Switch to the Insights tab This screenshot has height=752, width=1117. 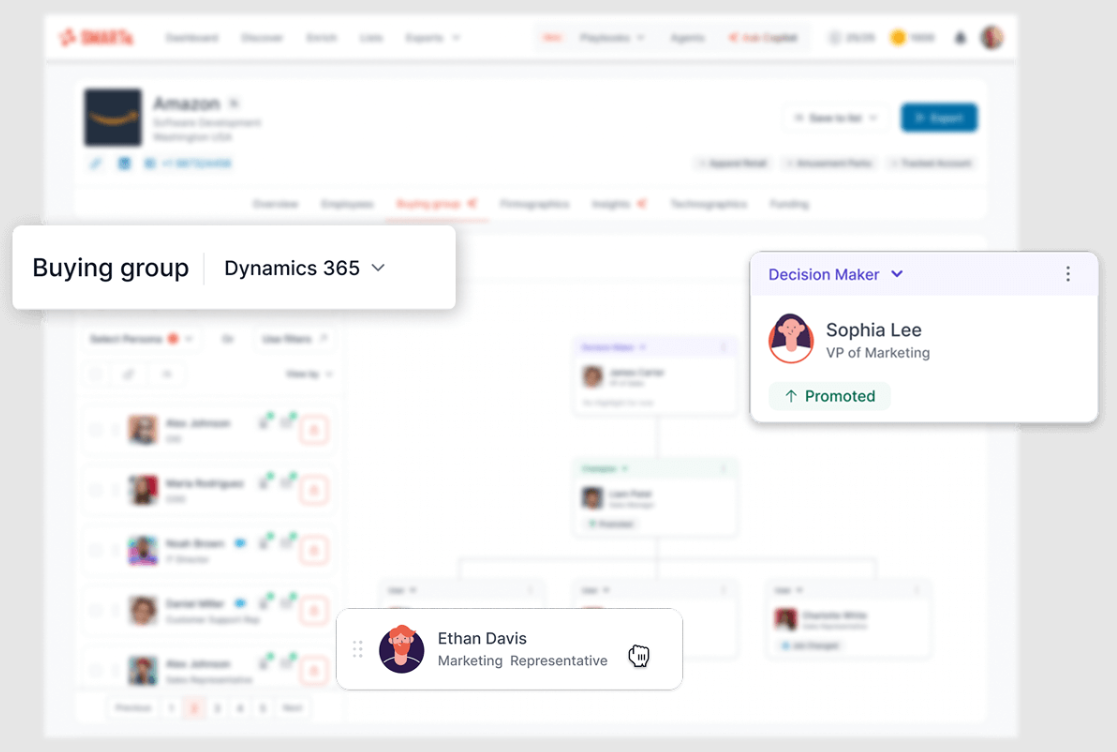pos(618,204)
